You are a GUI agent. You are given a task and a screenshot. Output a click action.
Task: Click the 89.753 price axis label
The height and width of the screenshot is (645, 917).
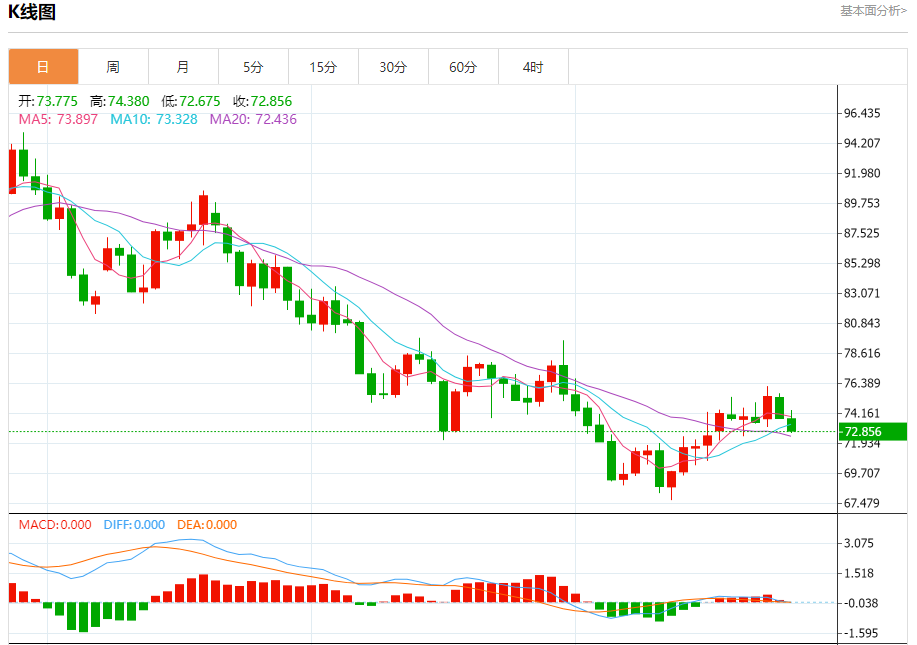click(862, 203)
